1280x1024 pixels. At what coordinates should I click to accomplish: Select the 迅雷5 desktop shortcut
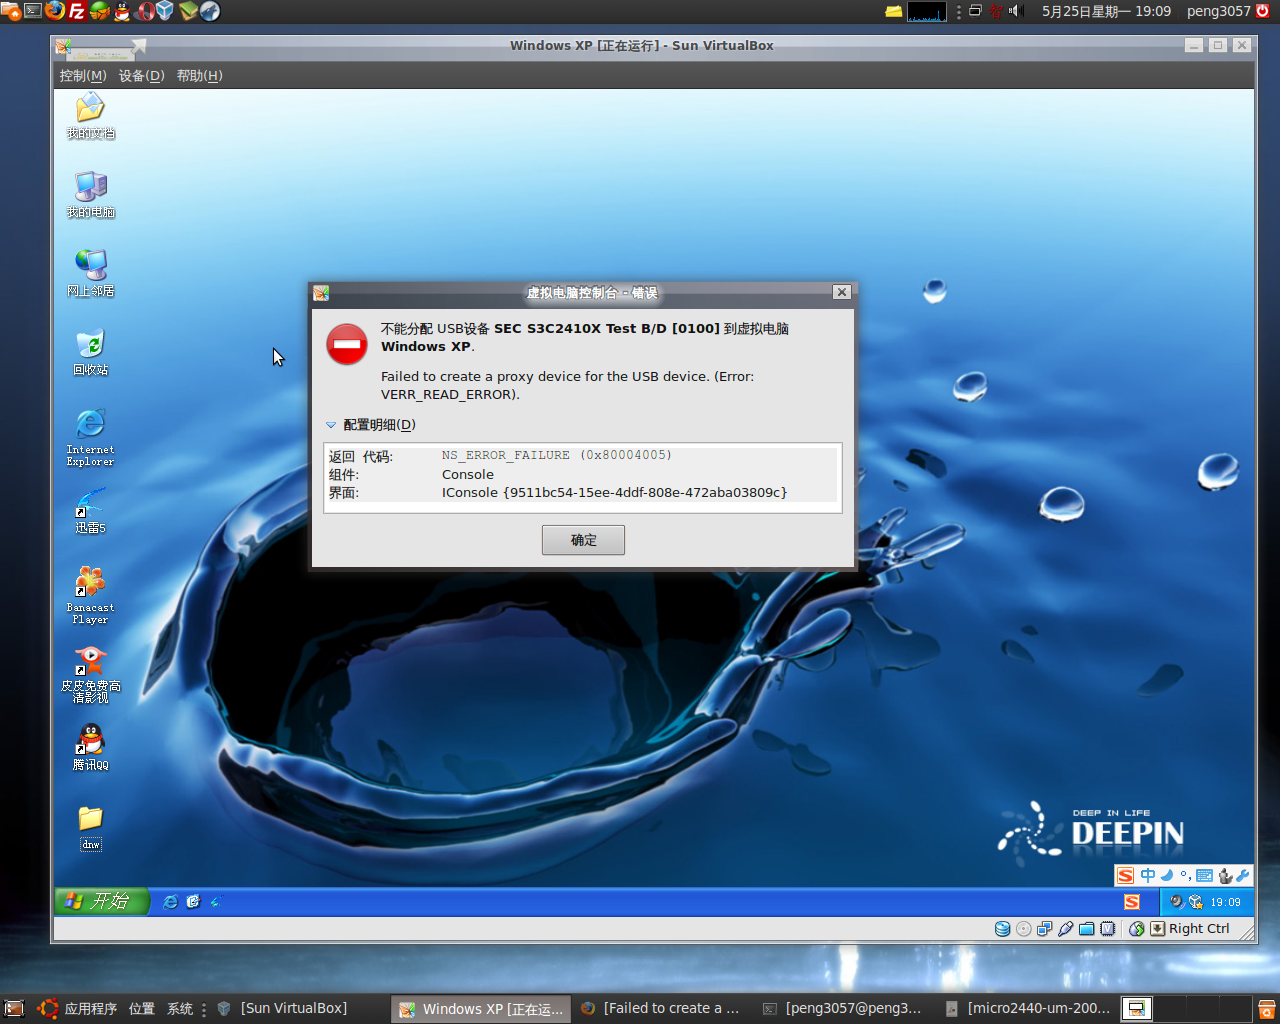click(x=90, y=511)
